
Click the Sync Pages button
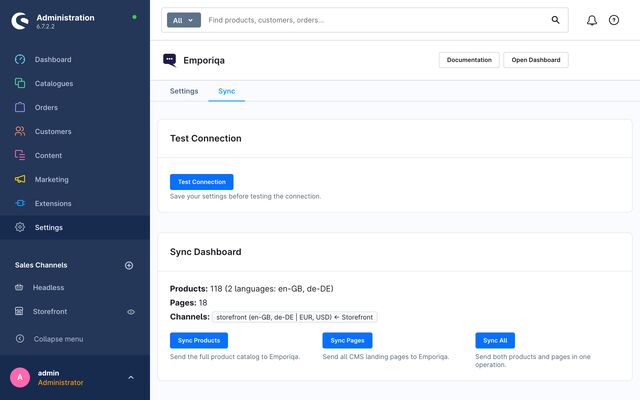347,340
